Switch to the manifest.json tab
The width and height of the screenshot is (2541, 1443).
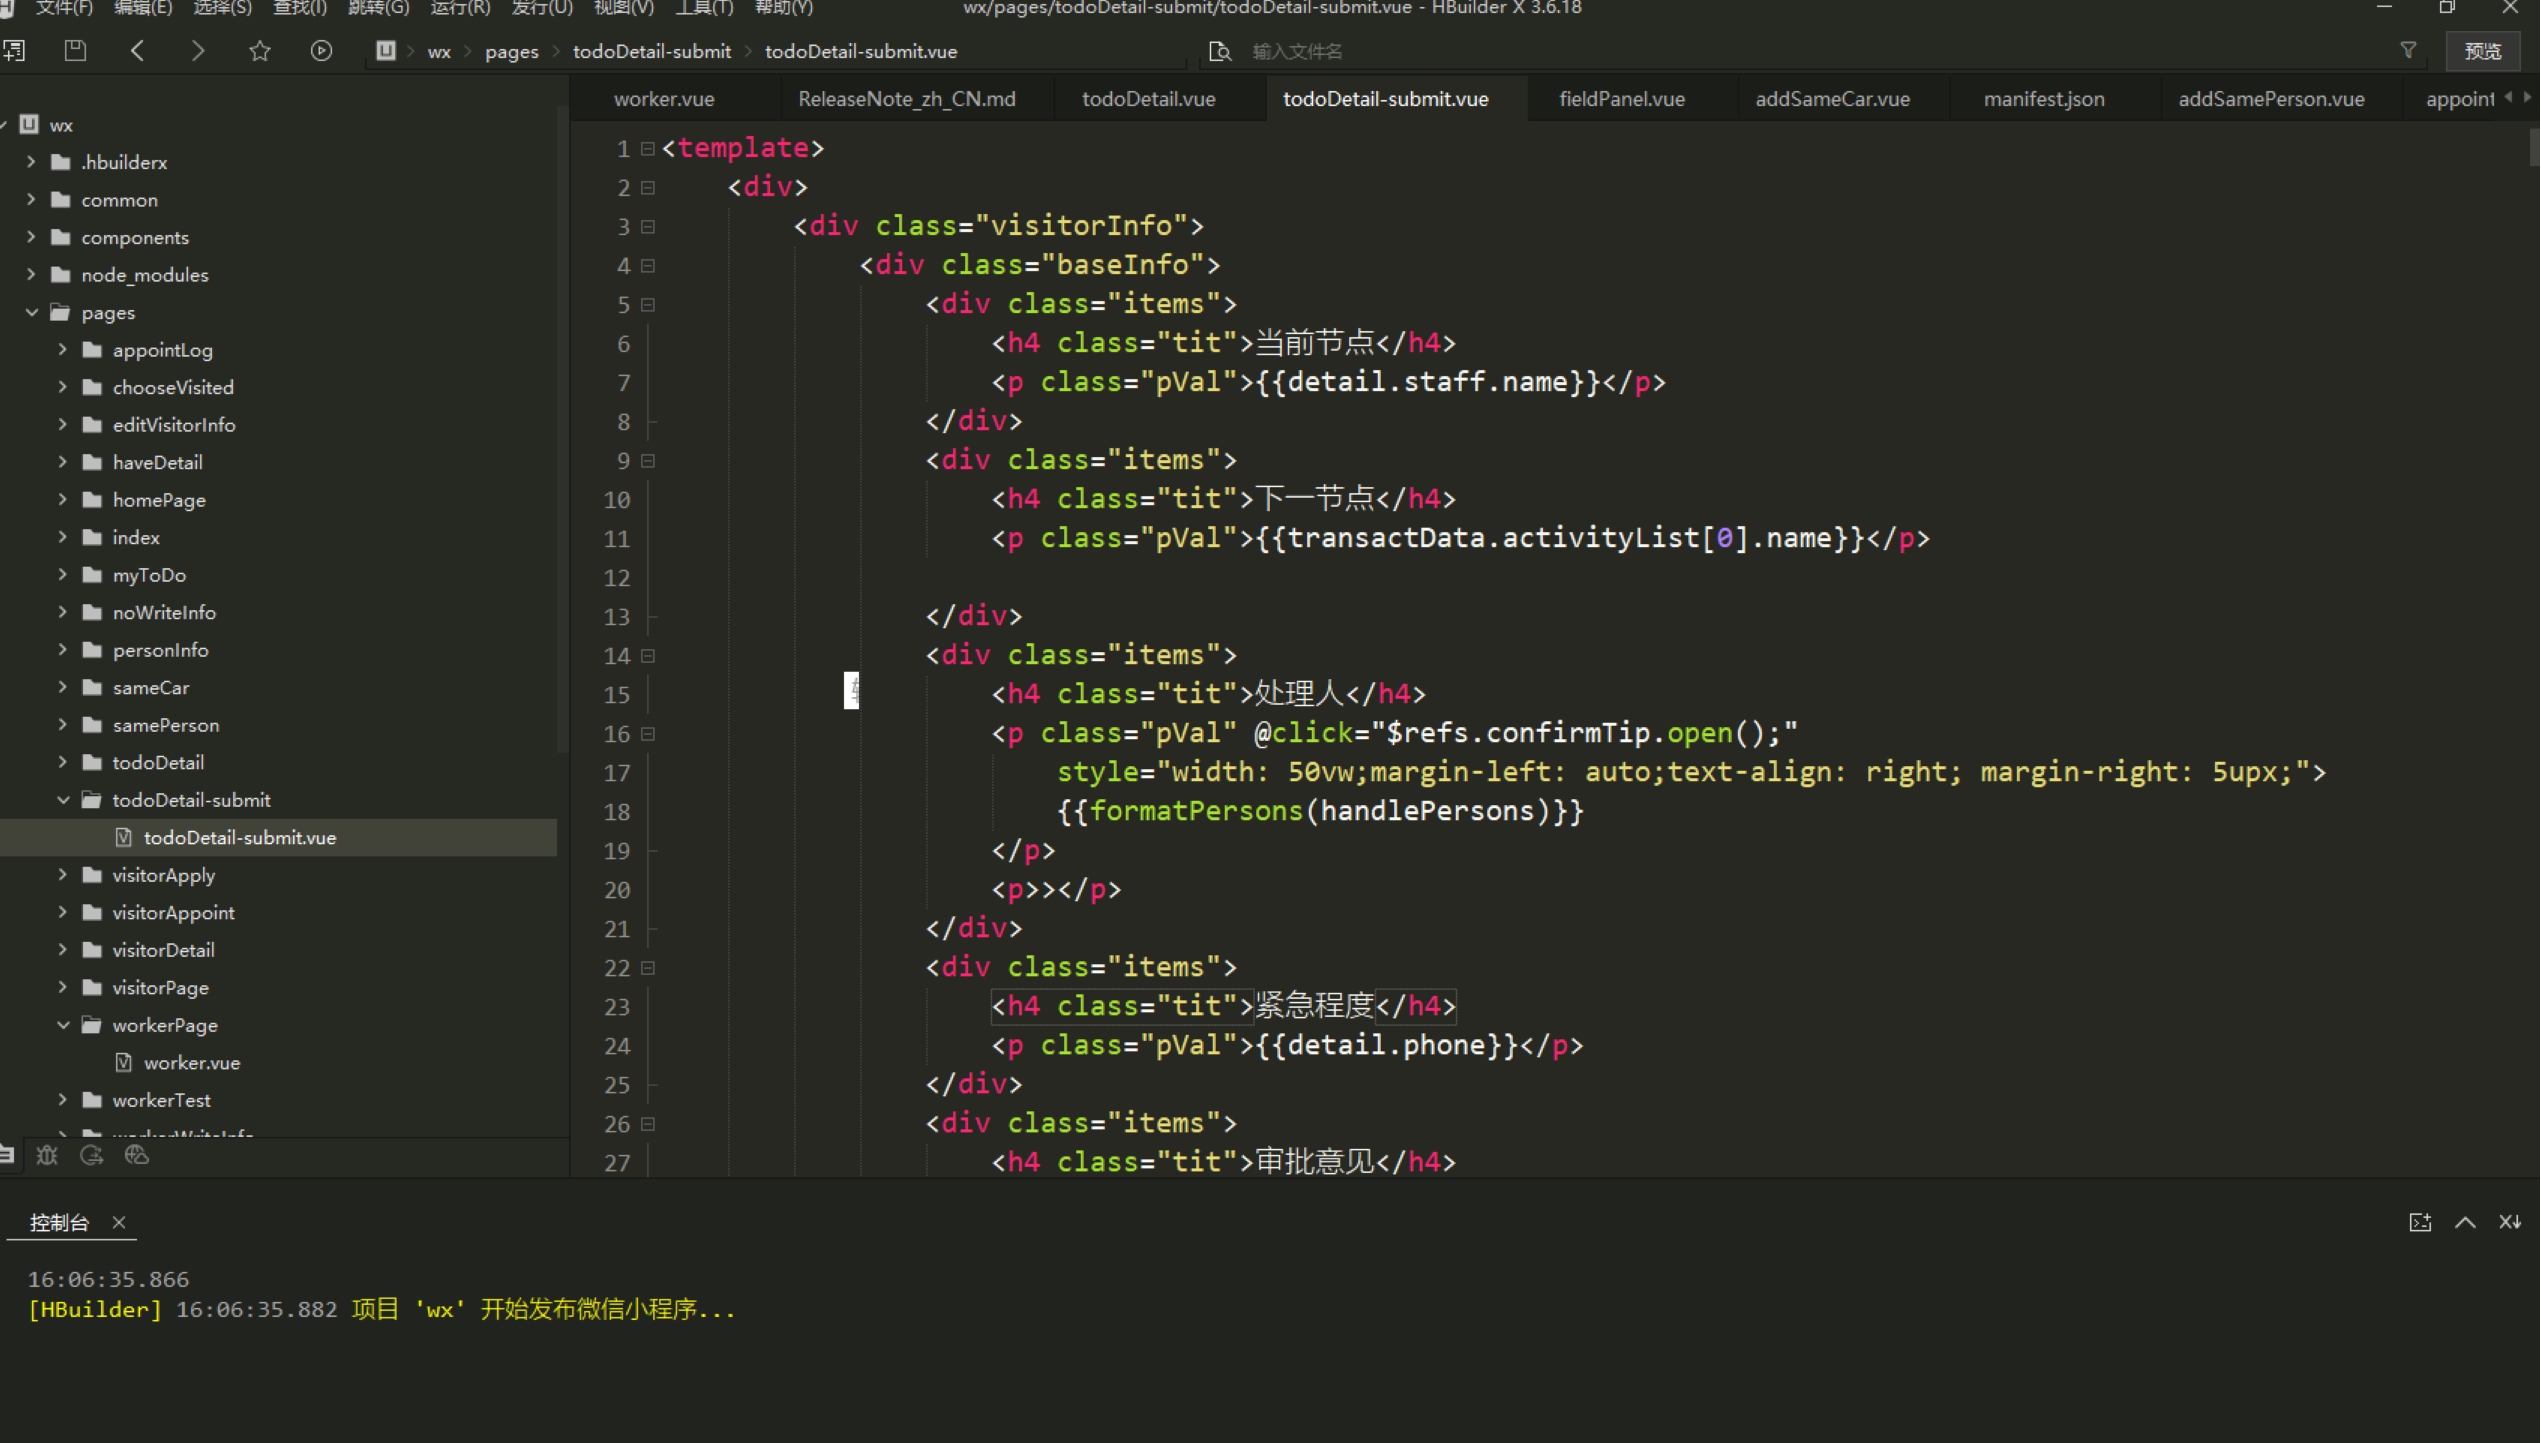pos(2044,98)
